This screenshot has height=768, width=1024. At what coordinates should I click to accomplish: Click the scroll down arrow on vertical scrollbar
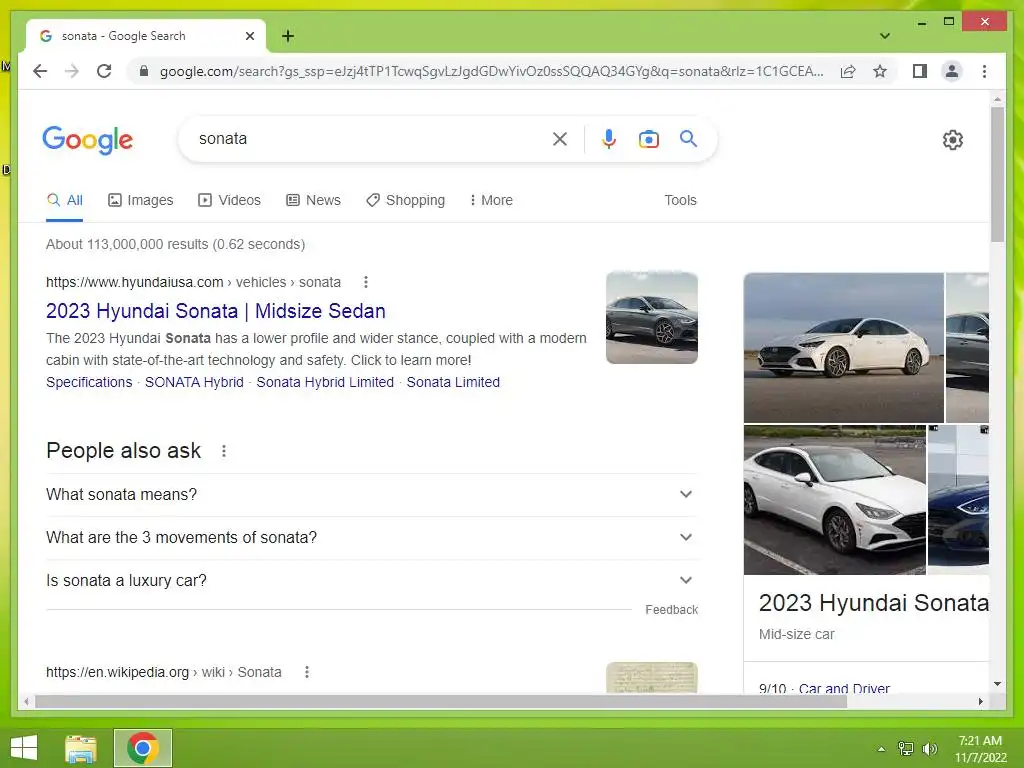point(997,684)
